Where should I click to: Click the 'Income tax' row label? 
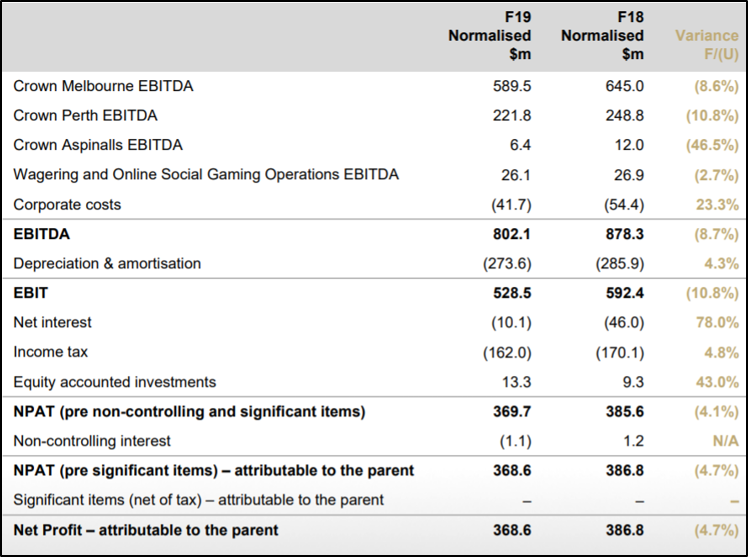(51, 352)
